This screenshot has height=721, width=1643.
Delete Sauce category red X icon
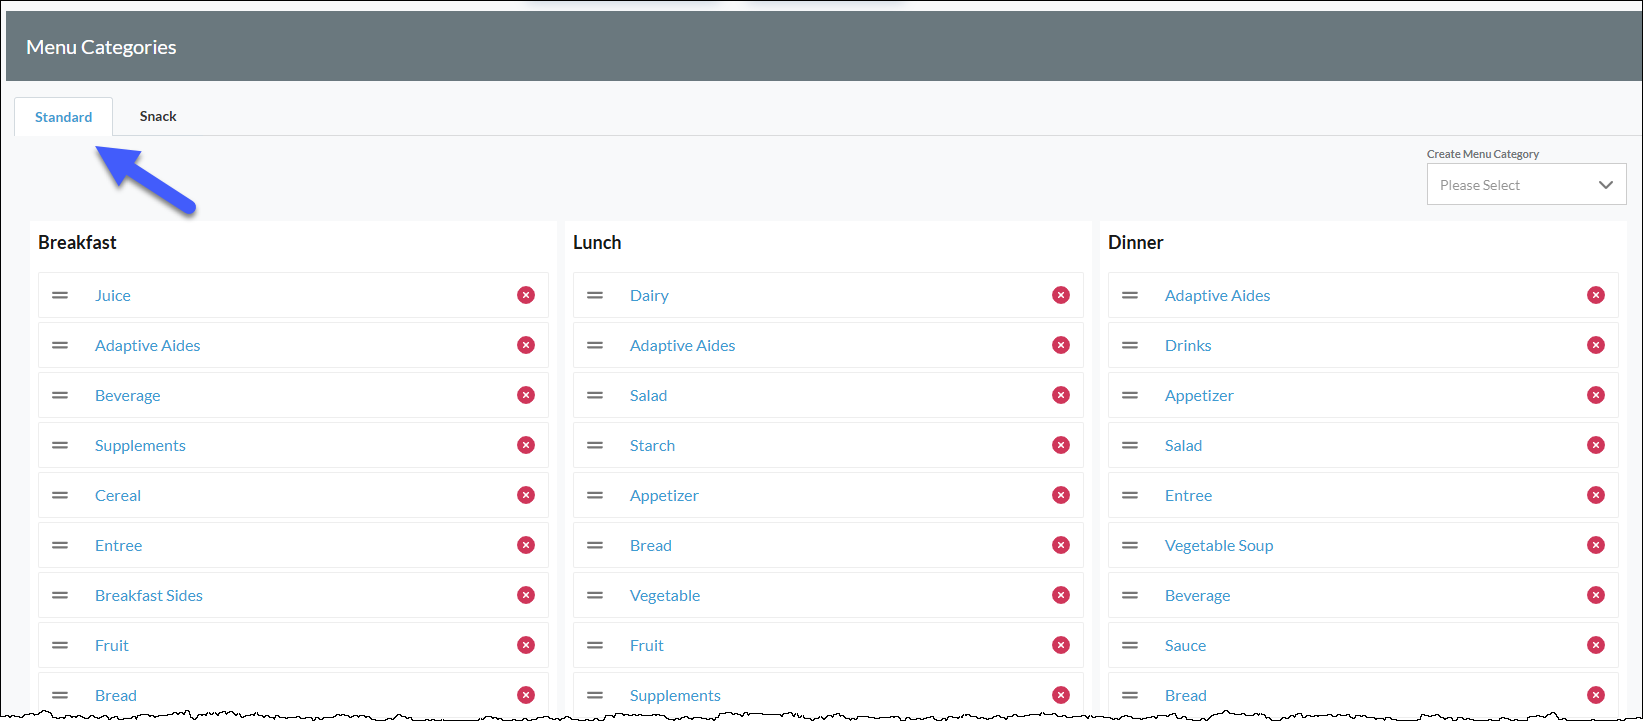1596,645
